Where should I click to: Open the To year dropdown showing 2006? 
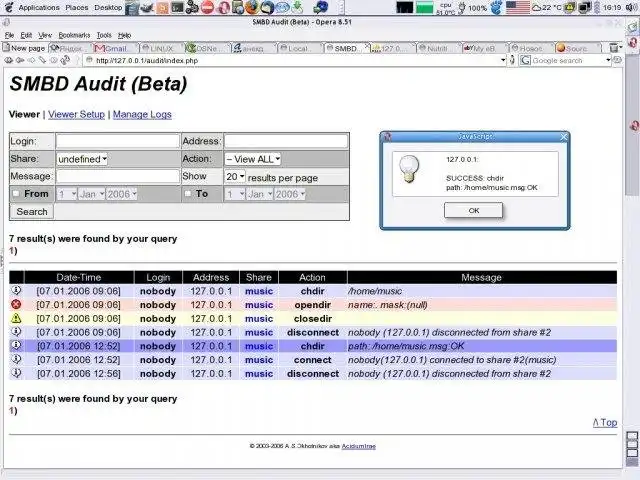click(x=290, y=194)
